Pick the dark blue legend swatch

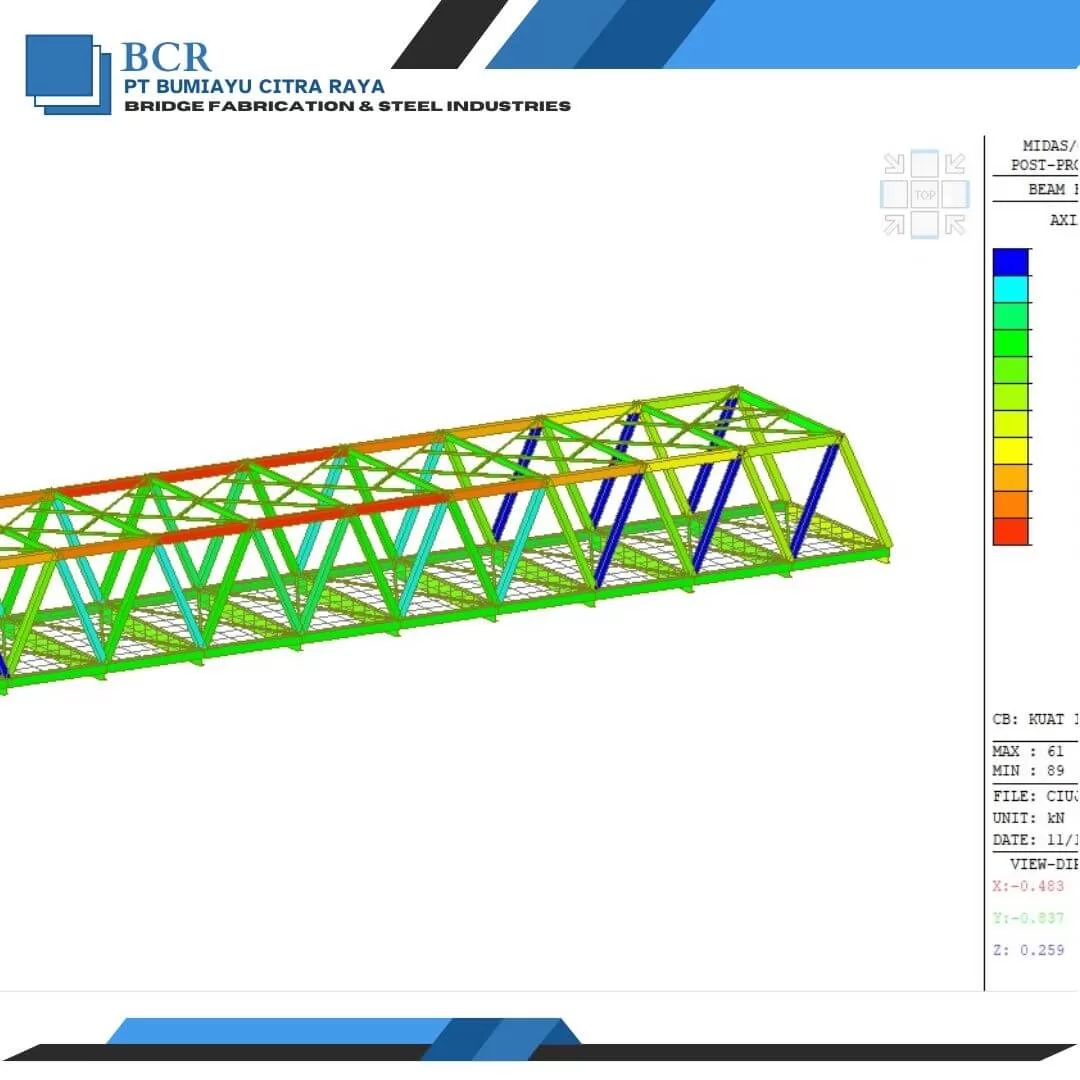[x=1010, y=262]
